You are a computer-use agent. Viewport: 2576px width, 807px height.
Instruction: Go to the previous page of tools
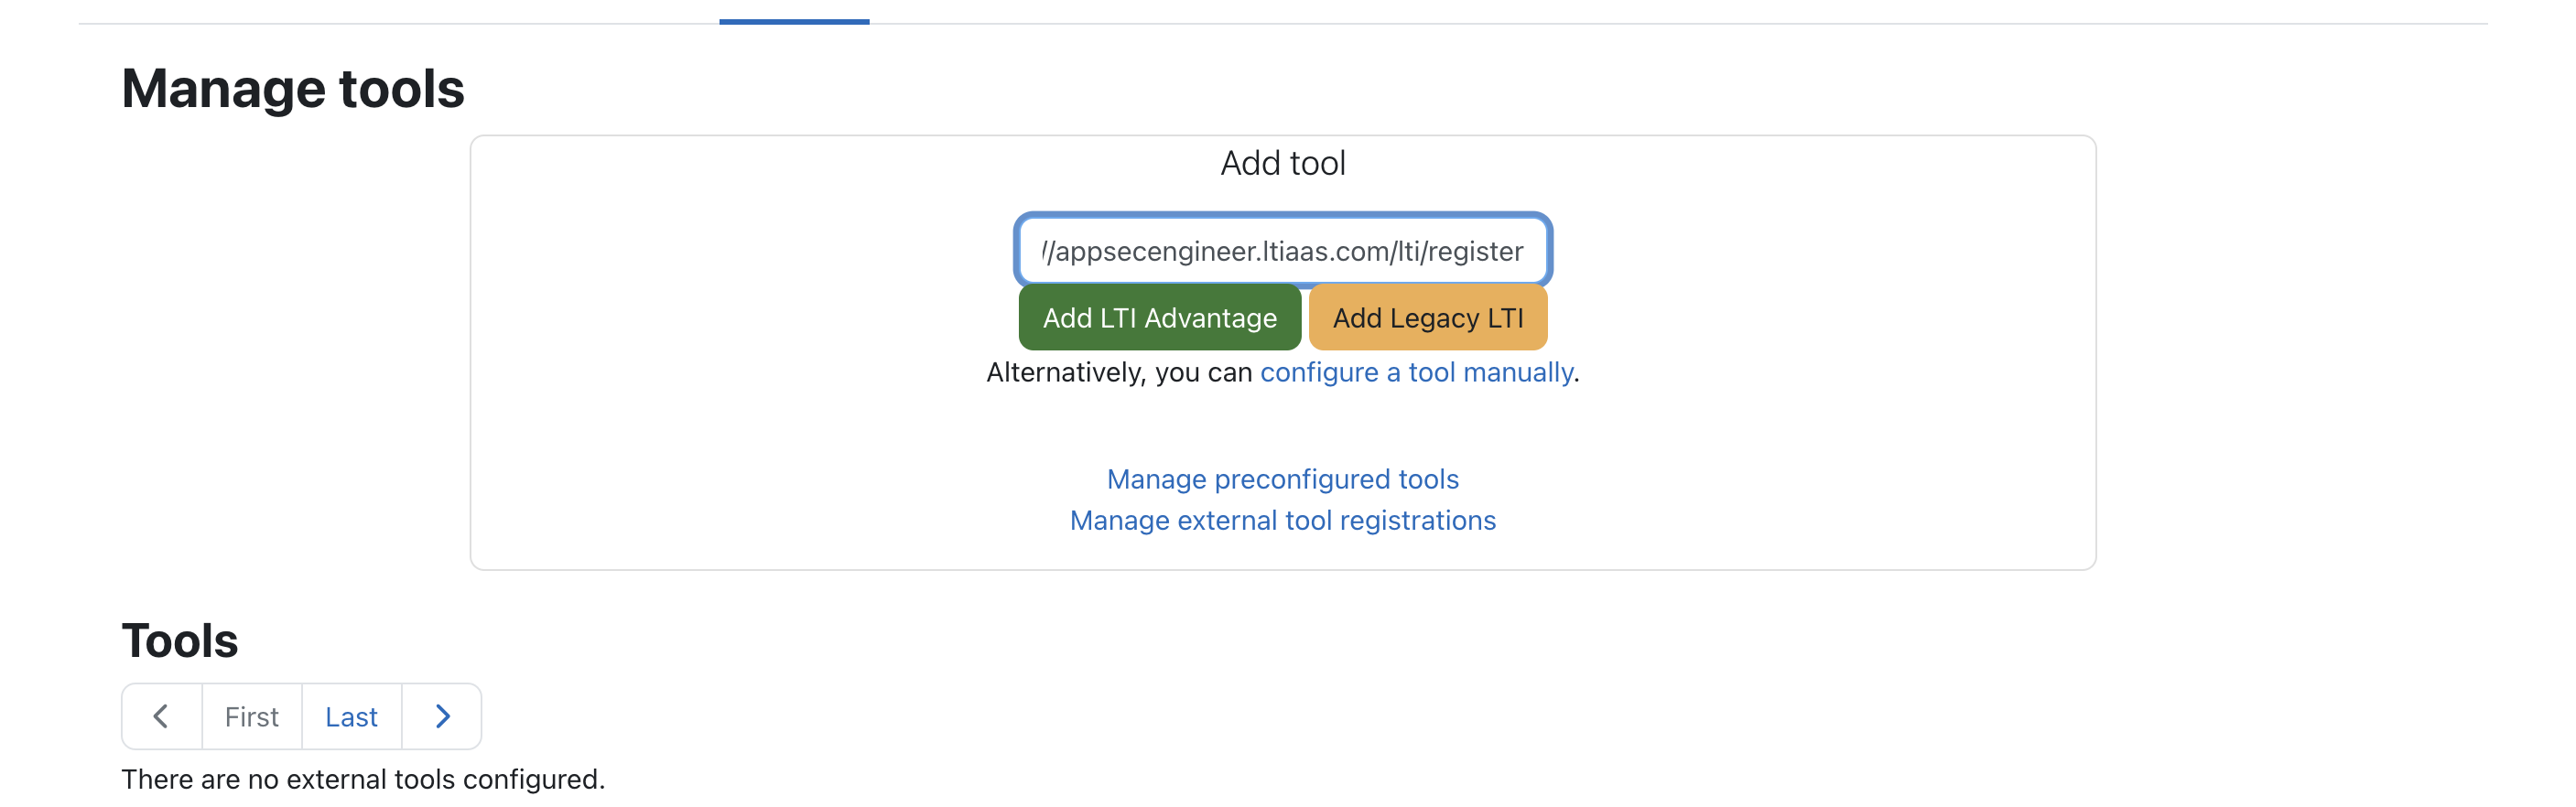click(161, 716)
